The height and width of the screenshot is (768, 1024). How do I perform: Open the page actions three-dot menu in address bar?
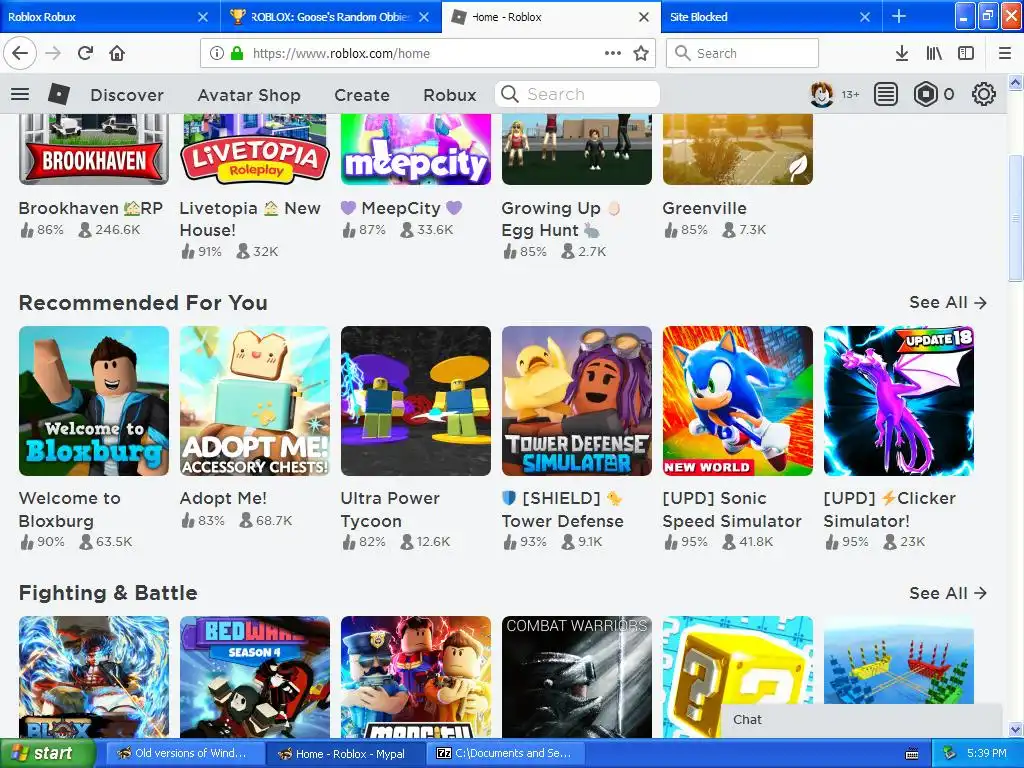pos(613,53)
